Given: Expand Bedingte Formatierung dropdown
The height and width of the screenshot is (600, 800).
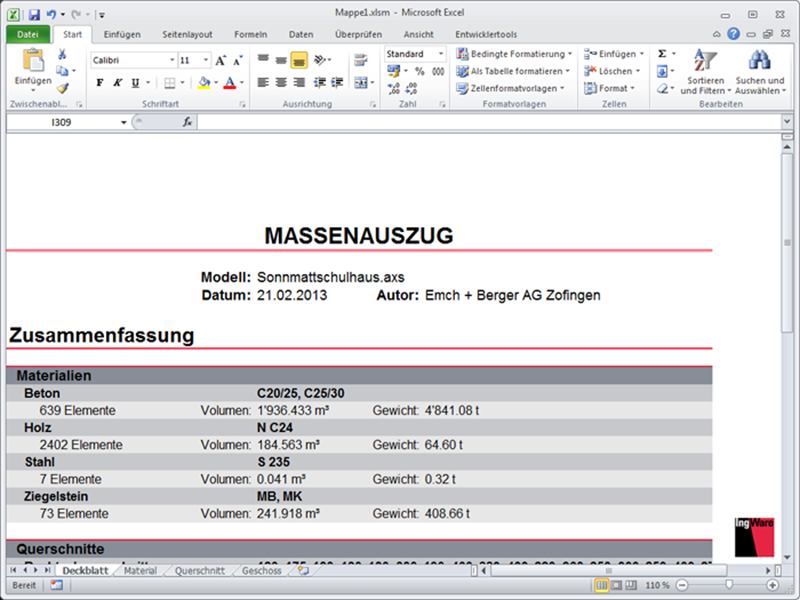Looking at the screenshot, I should [514, 54].
